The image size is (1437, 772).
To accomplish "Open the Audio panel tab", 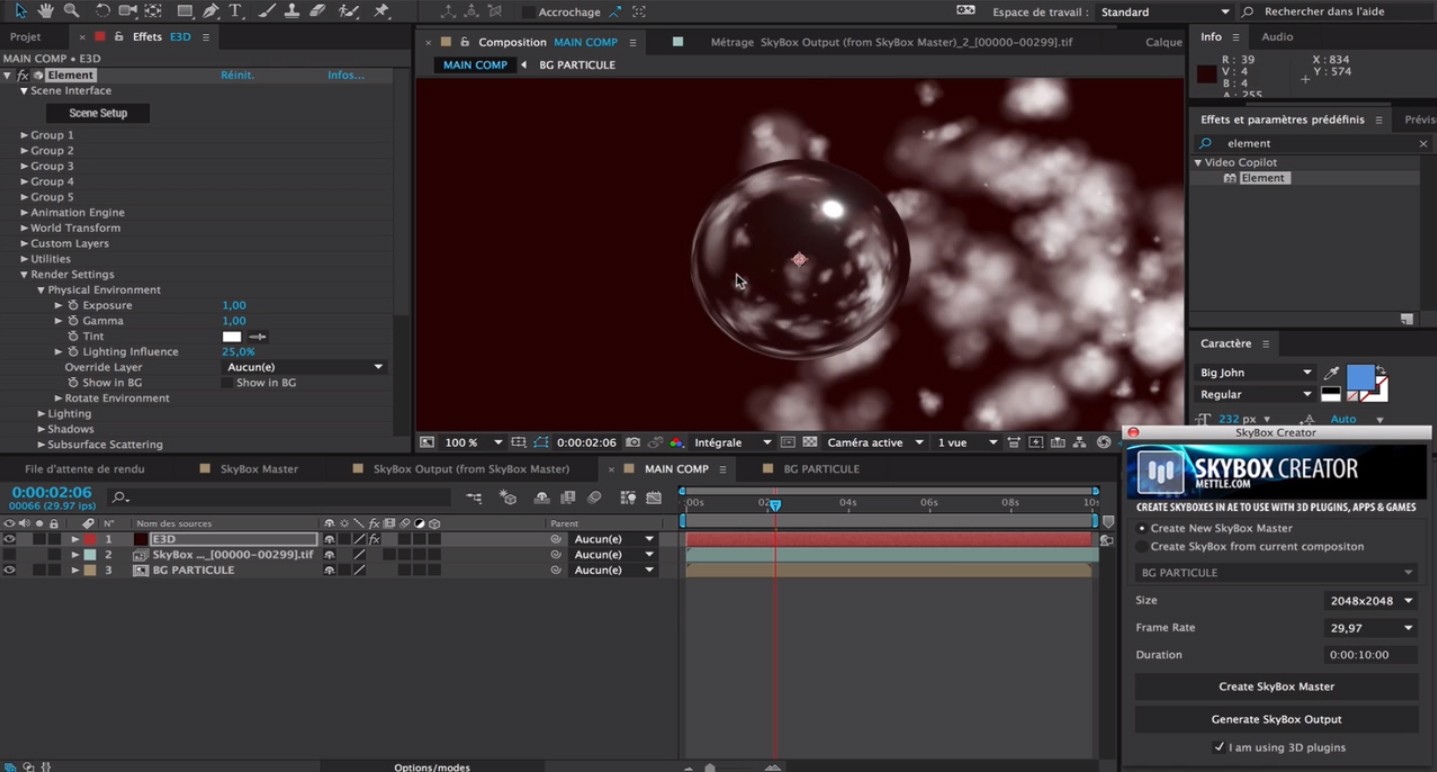I will 1277,37.
